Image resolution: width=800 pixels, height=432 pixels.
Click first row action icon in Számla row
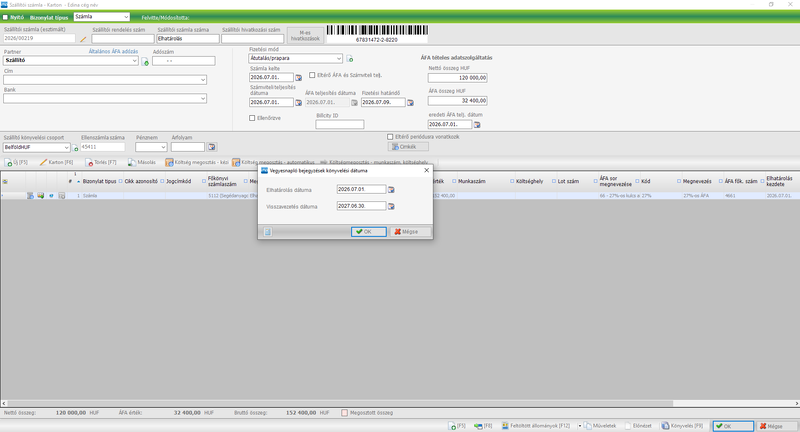(30, 196)
